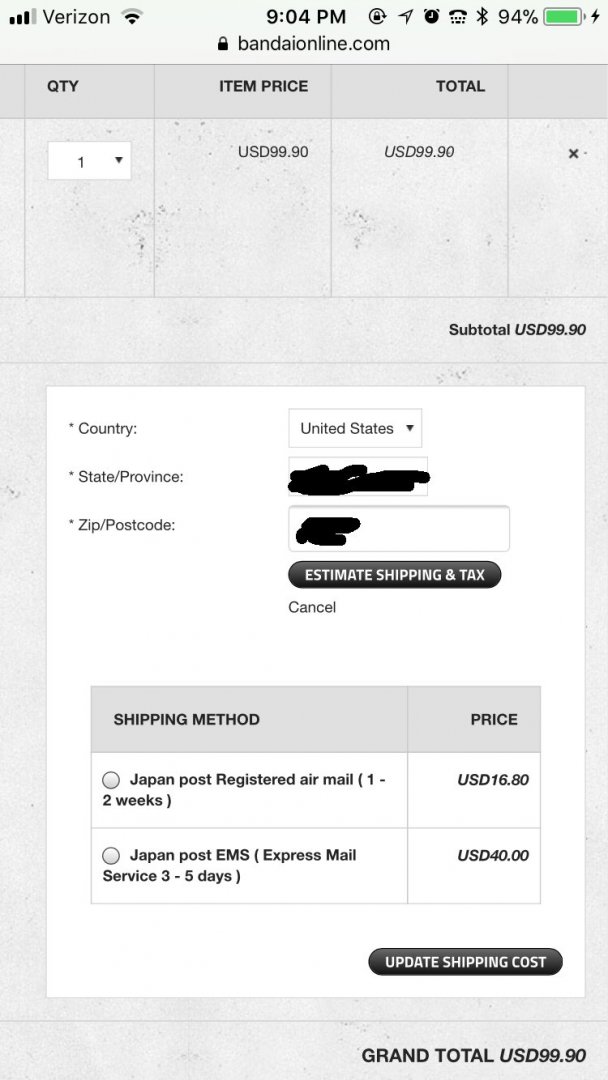Tap the battery indicator icon
The image size is (608, 1080).
pyautogui.click(x=563, y=17)
